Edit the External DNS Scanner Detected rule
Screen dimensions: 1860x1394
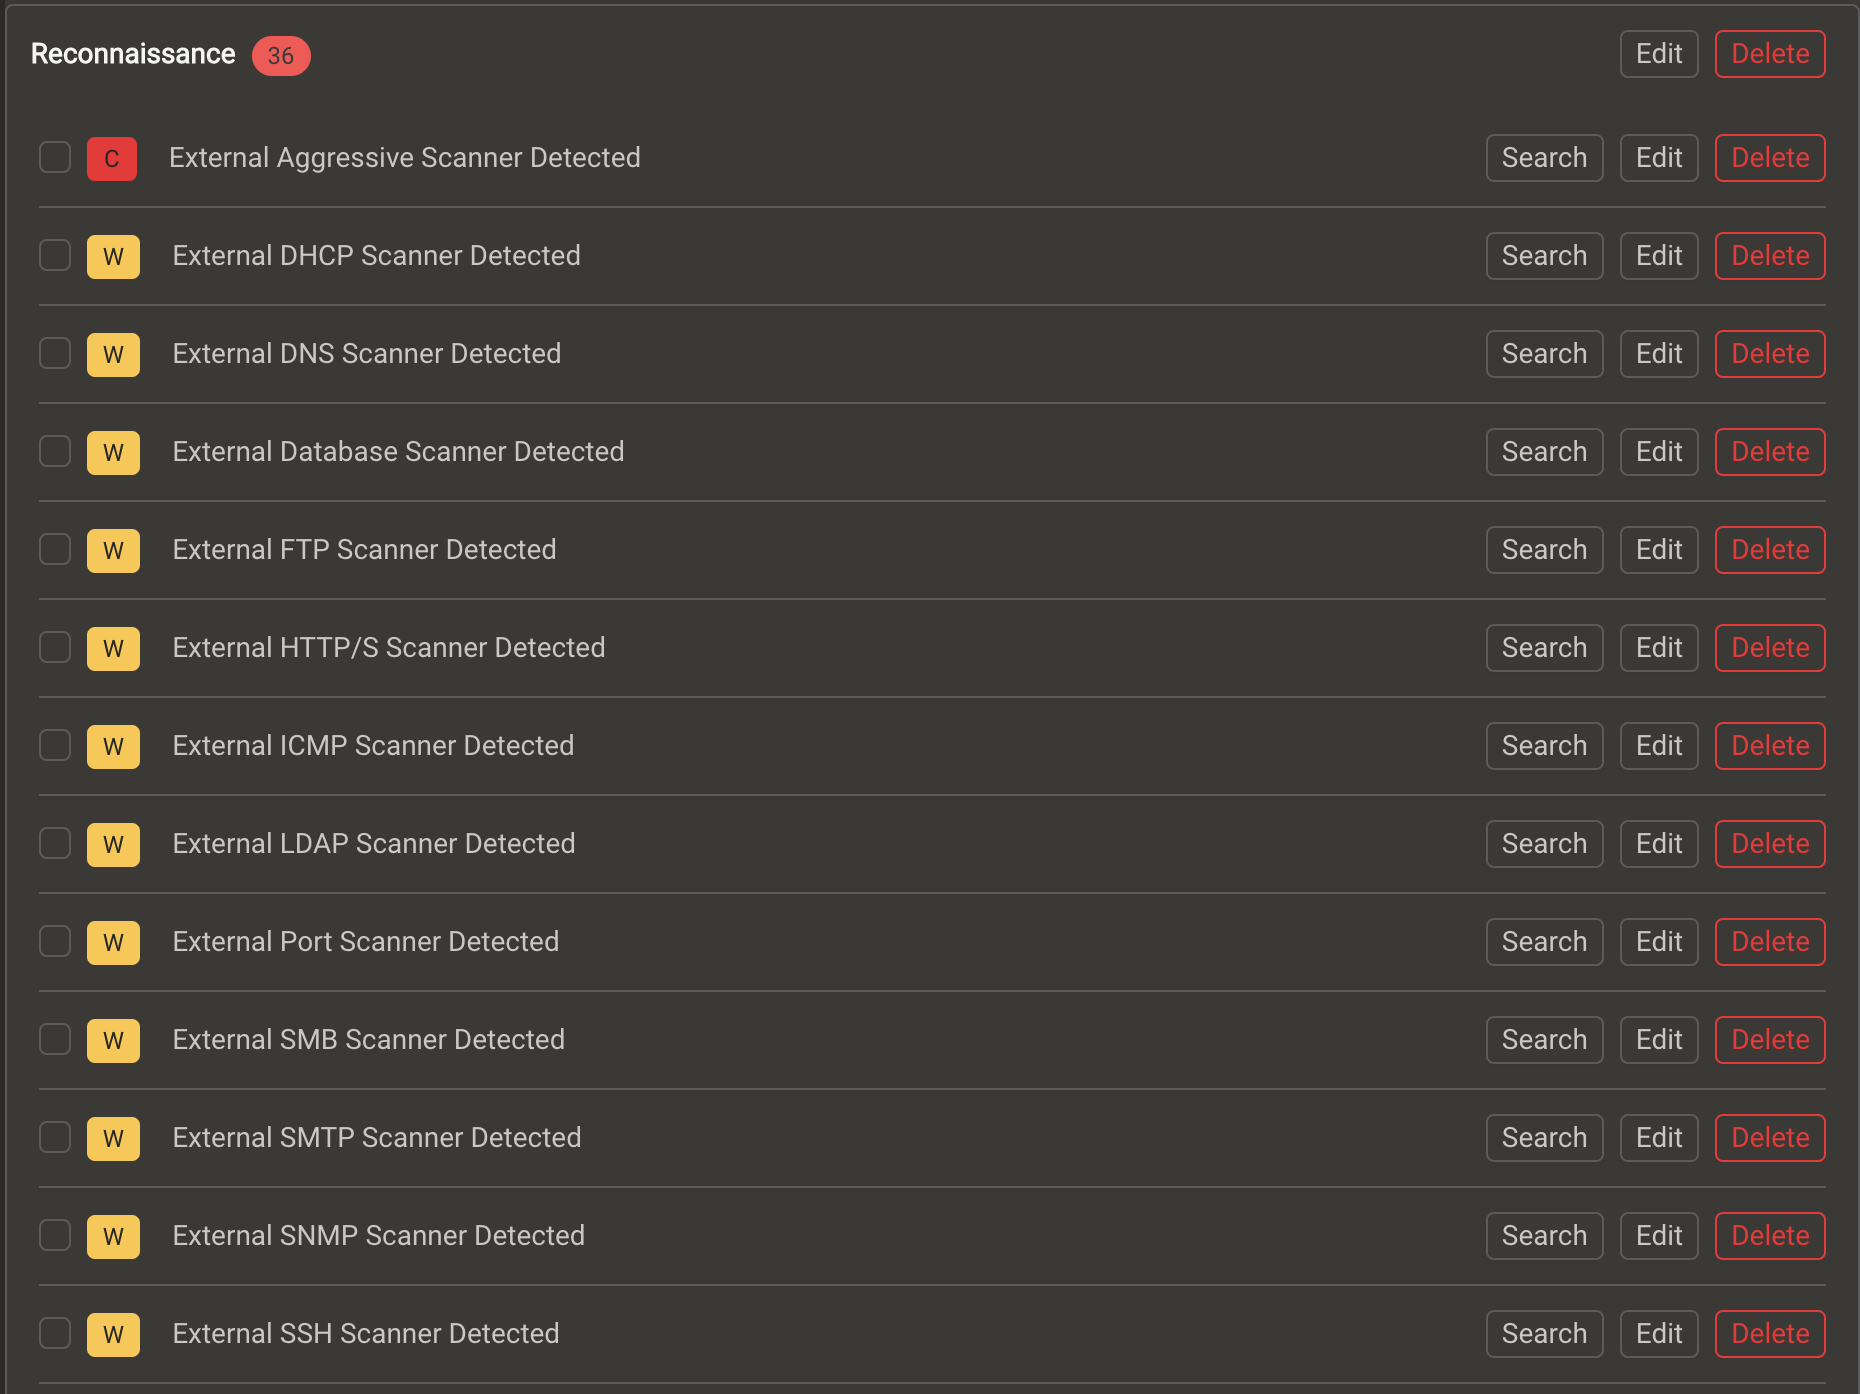[x=1659, y=354]
